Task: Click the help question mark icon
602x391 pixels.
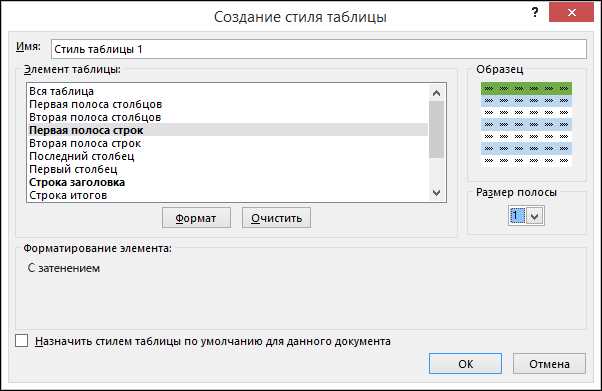Action: (x=535, y=13)
